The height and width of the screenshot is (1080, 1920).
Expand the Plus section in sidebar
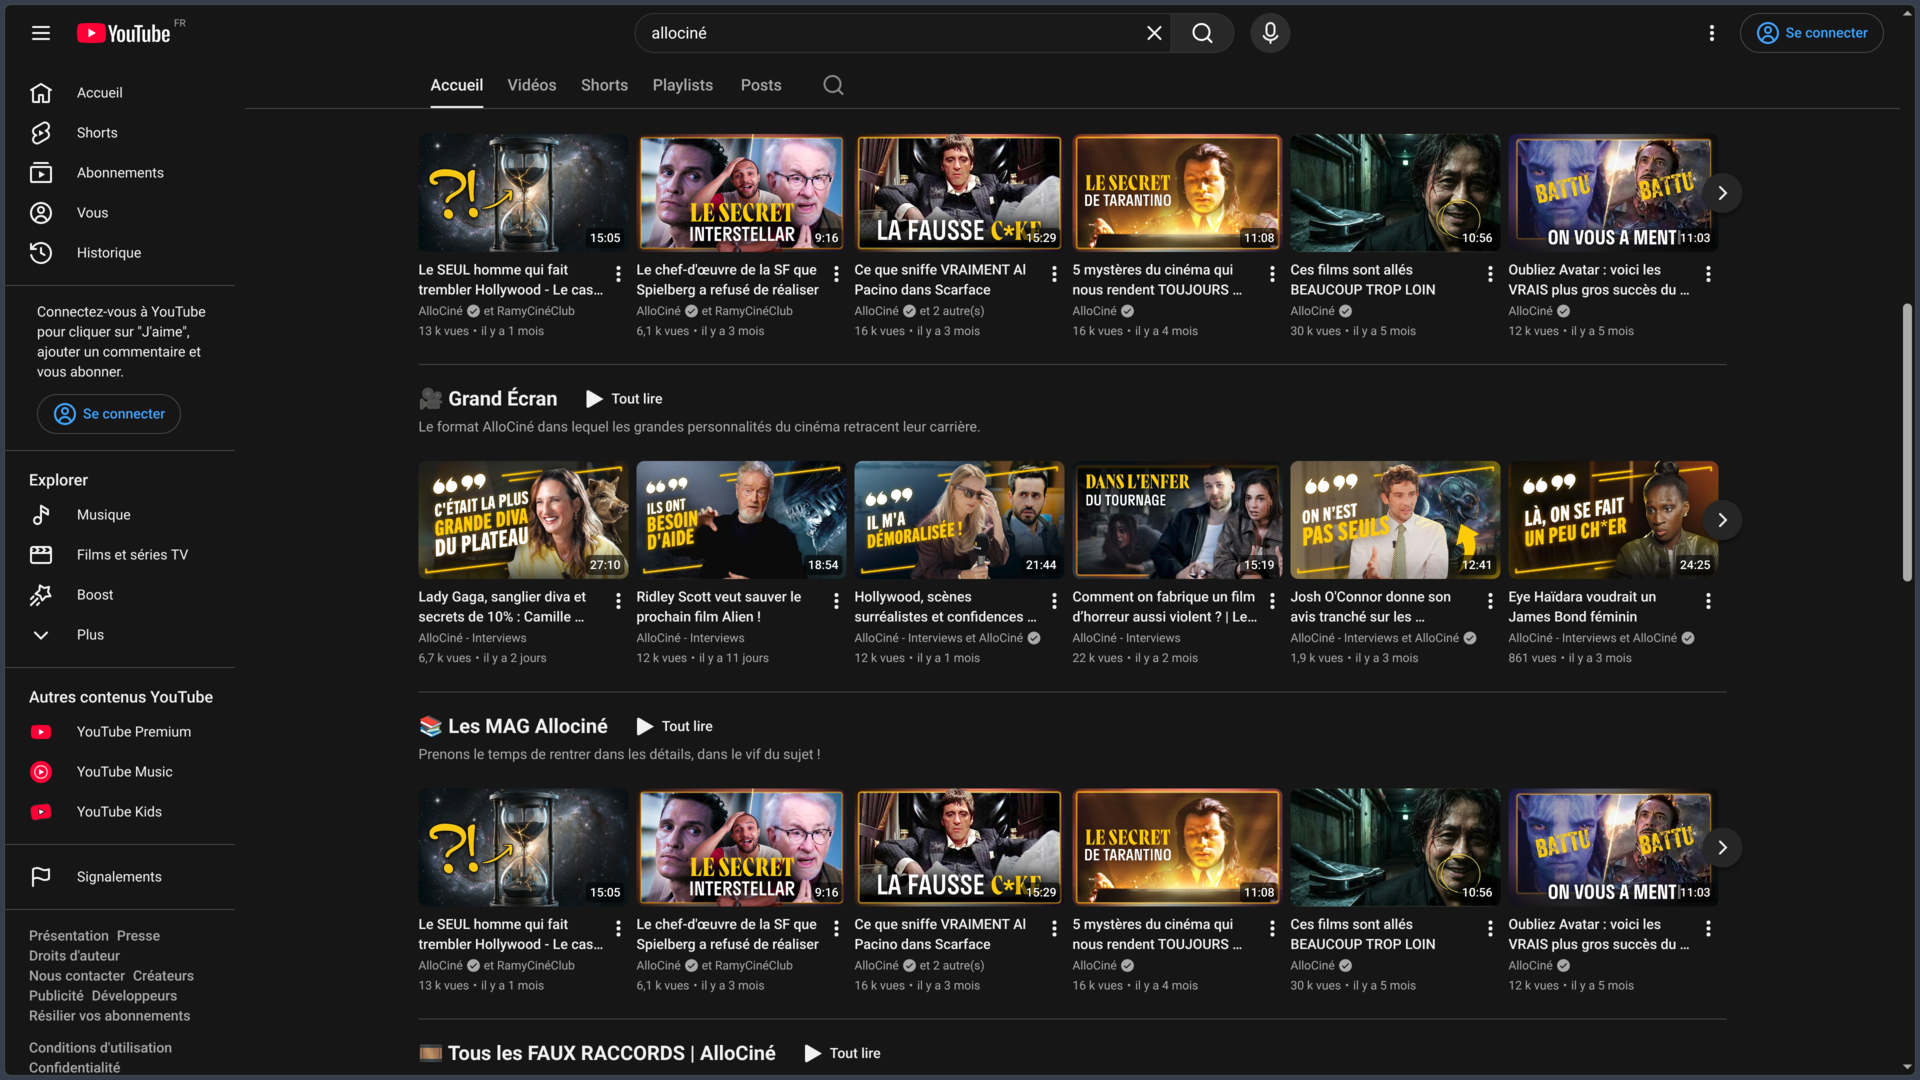[120, 635]
